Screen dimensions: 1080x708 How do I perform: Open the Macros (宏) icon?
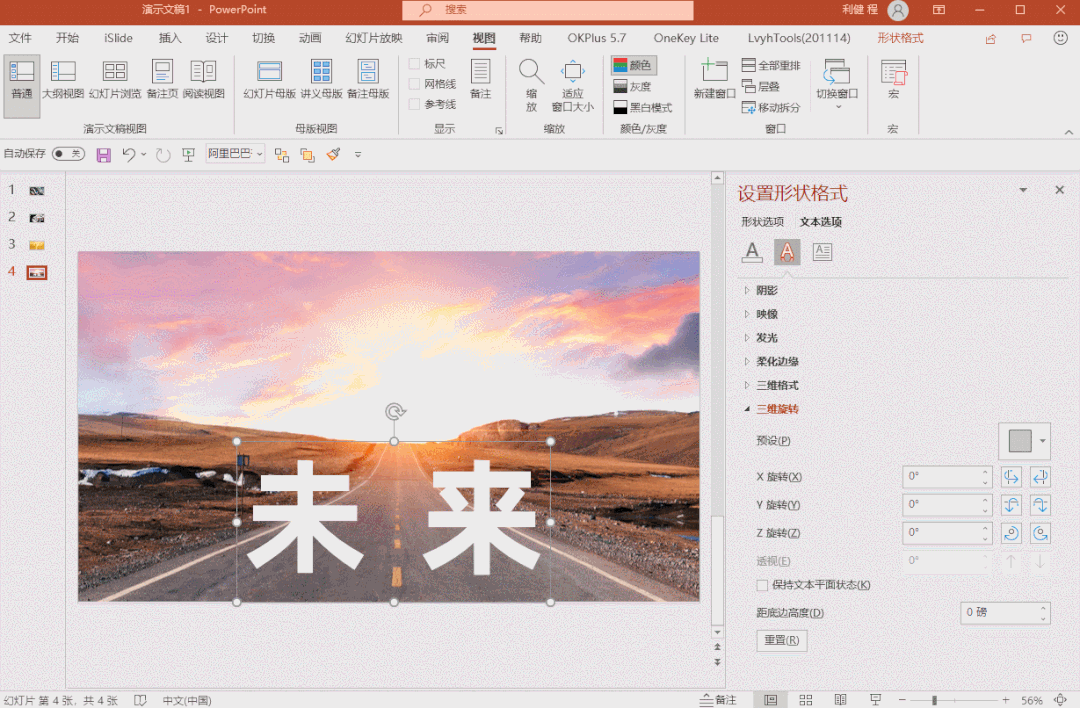click(x=893, y=78)
